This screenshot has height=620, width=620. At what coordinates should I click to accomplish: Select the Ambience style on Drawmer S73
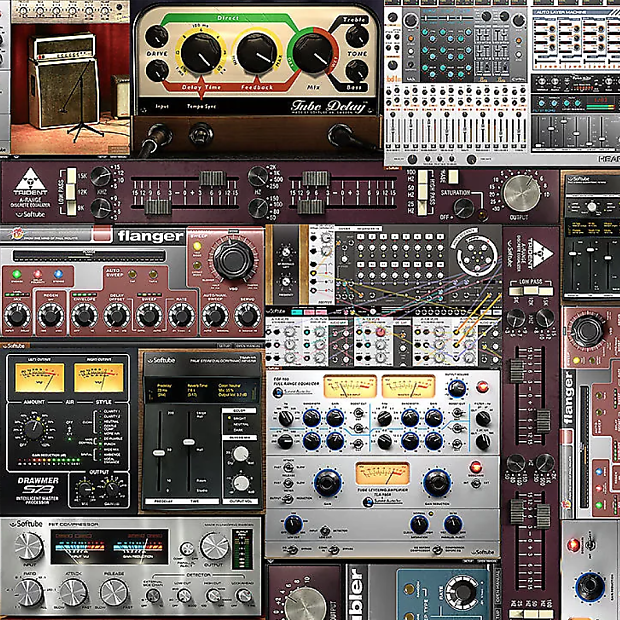coord(112,455)
